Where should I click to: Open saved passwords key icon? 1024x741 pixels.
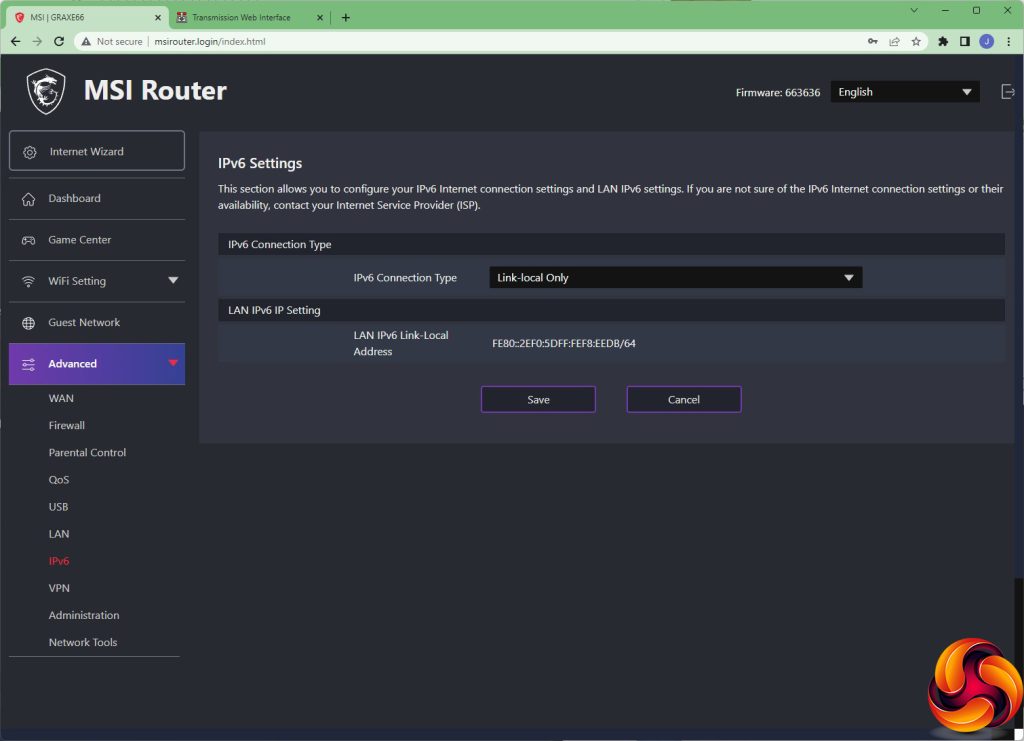872,41
